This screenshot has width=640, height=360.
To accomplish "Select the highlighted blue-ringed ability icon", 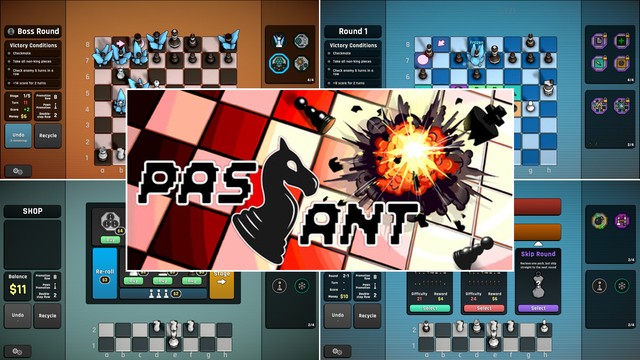I will 279,63.
